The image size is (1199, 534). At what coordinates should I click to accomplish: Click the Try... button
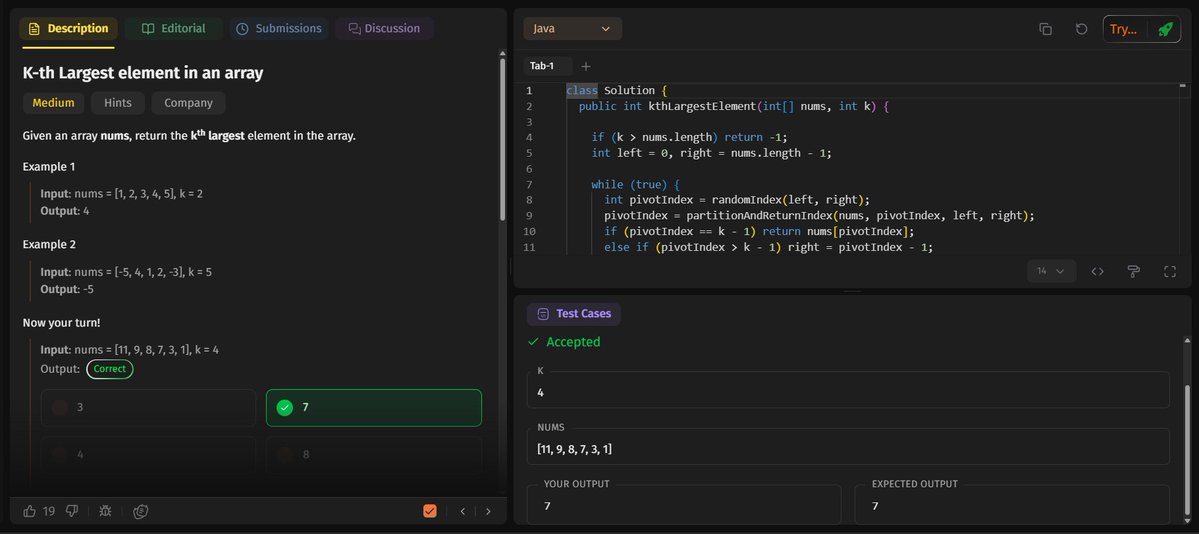tap(1124, 29)
